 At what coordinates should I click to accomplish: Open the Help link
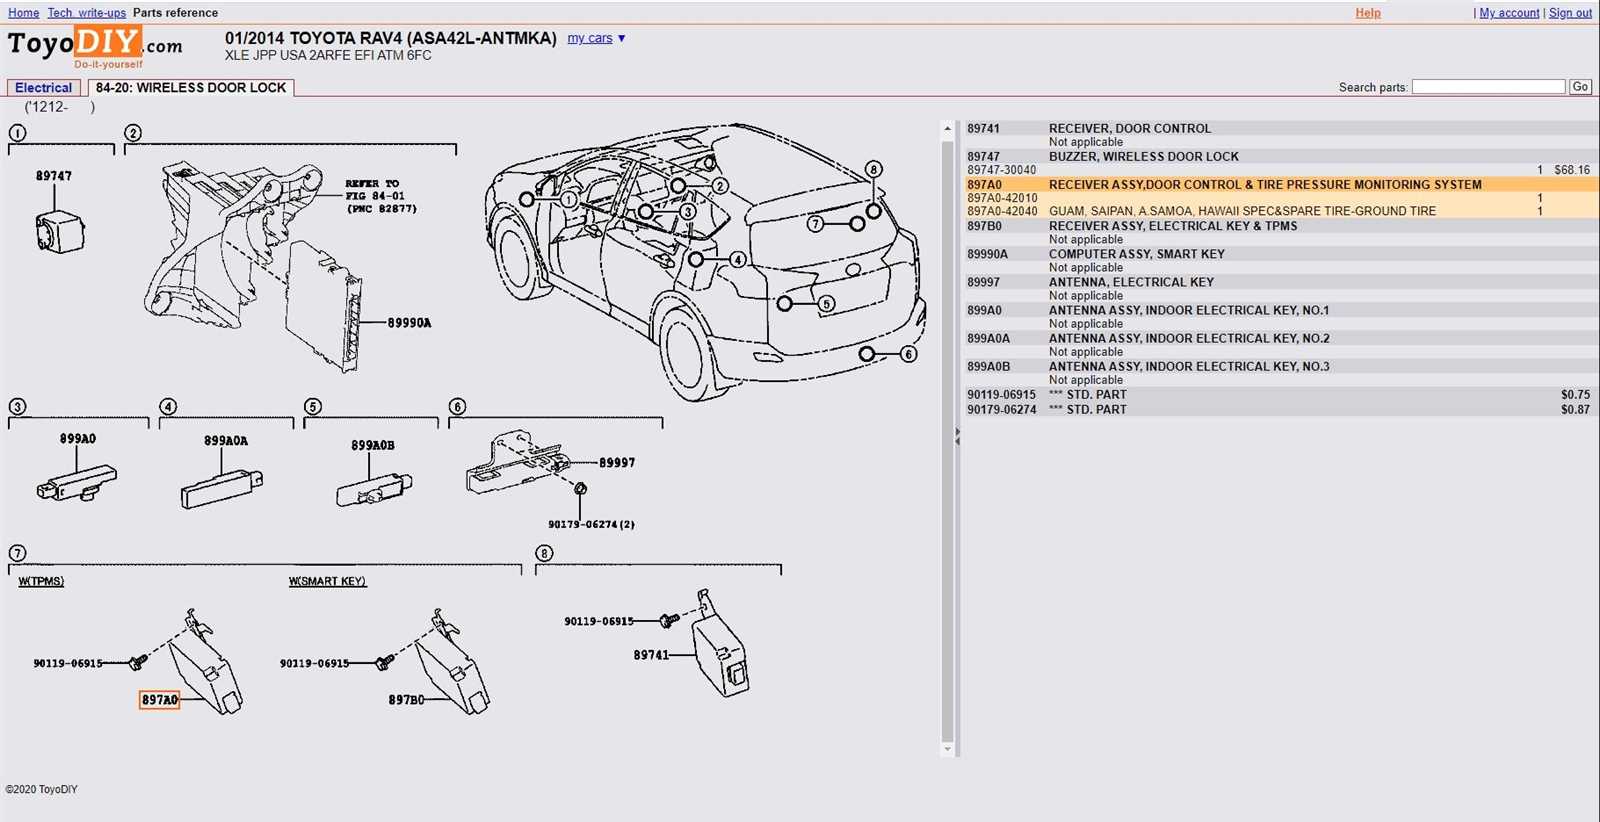(x=1368, y=13)
